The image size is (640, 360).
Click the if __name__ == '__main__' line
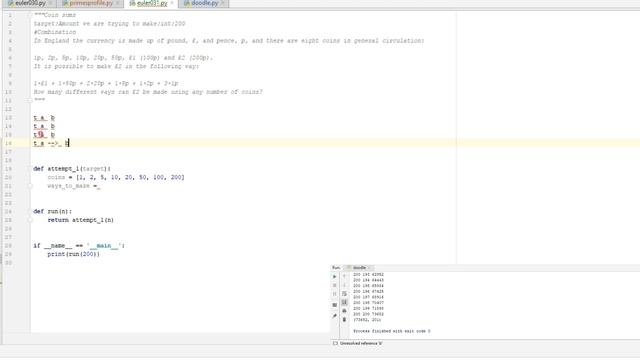(x=79, y=246)
